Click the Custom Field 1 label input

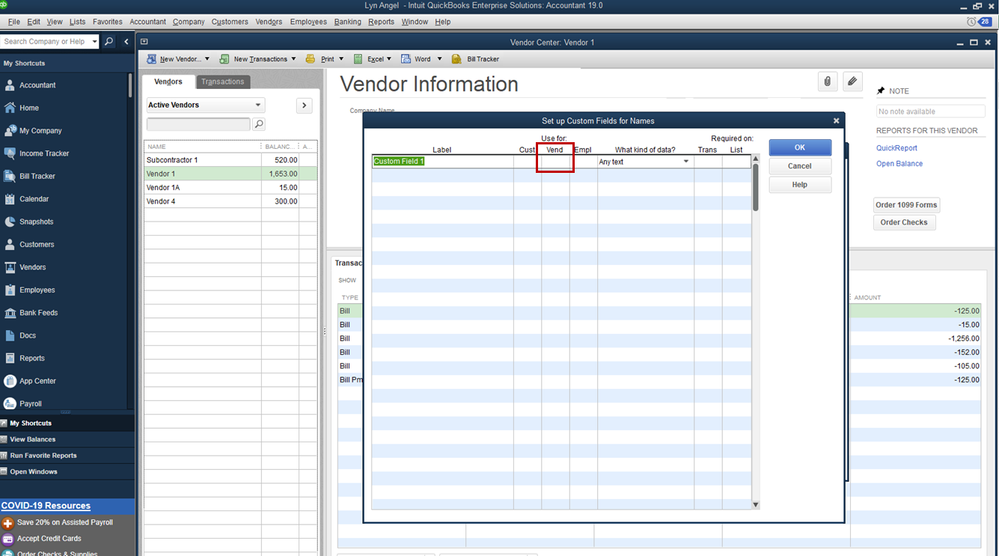pos(442,162)
